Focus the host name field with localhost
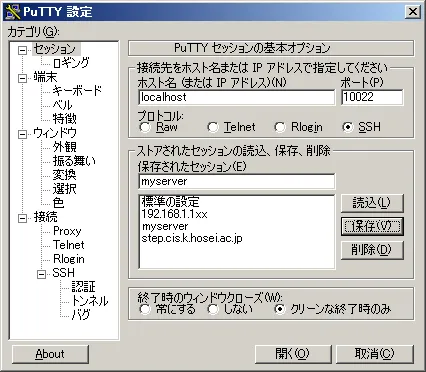426x372 pixels. click(237, 97)
